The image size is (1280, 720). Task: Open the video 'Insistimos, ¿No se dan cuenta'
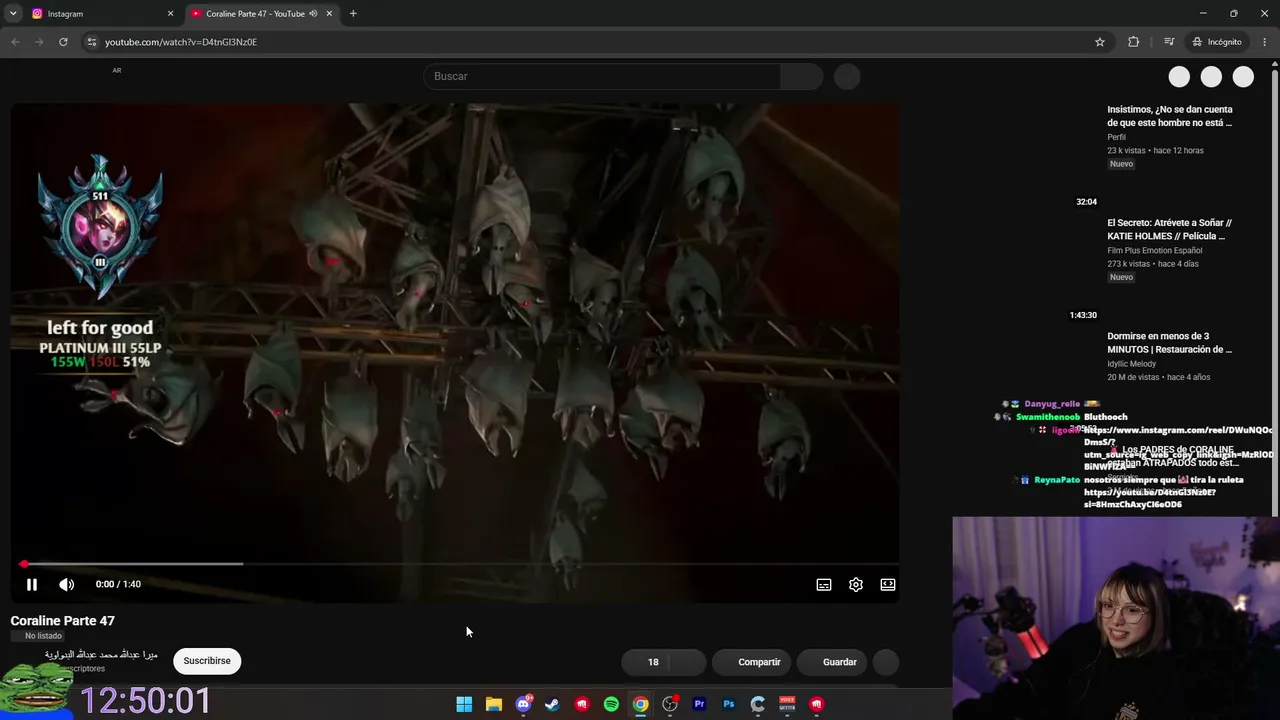coord(1170,116)
